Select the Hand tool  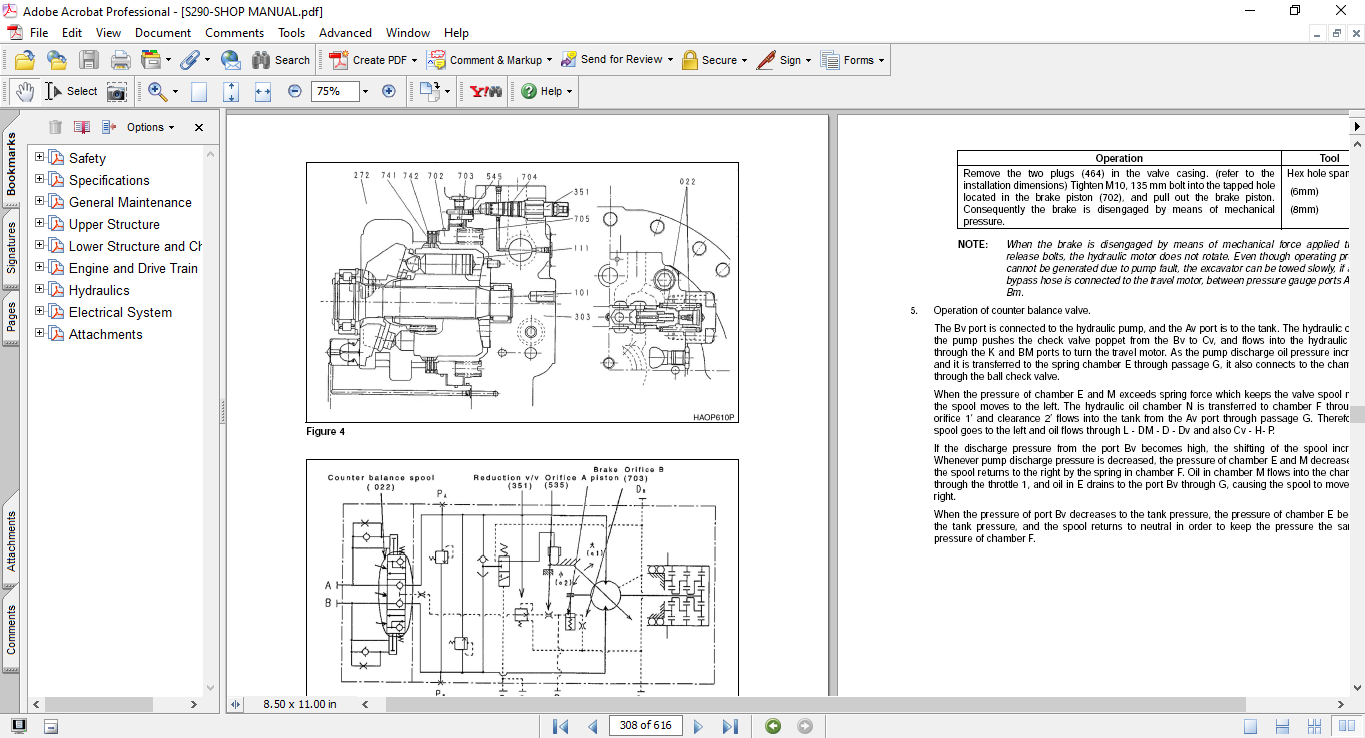[x=24, y=91]
